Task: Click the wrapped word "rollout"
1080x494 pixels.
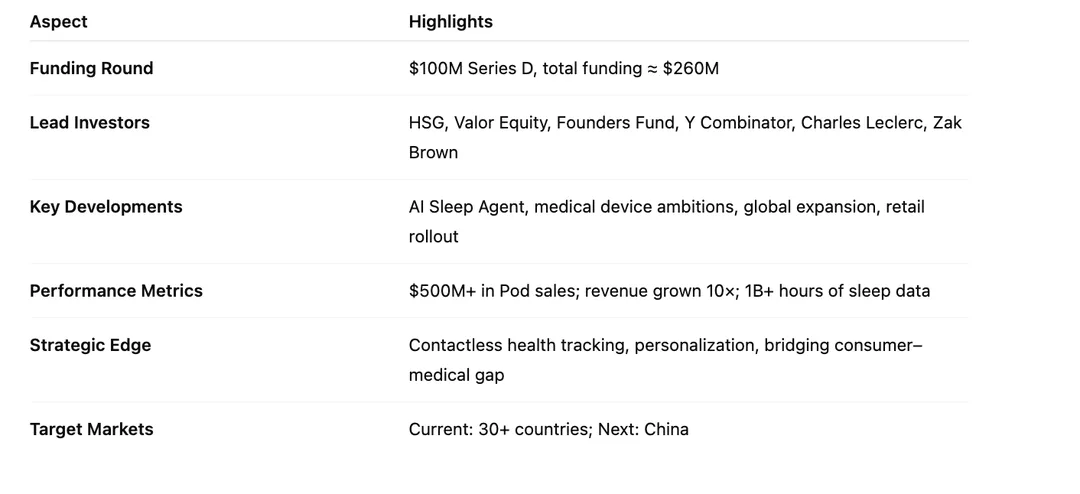Action: pyautogui.click(x=433, y=236)
